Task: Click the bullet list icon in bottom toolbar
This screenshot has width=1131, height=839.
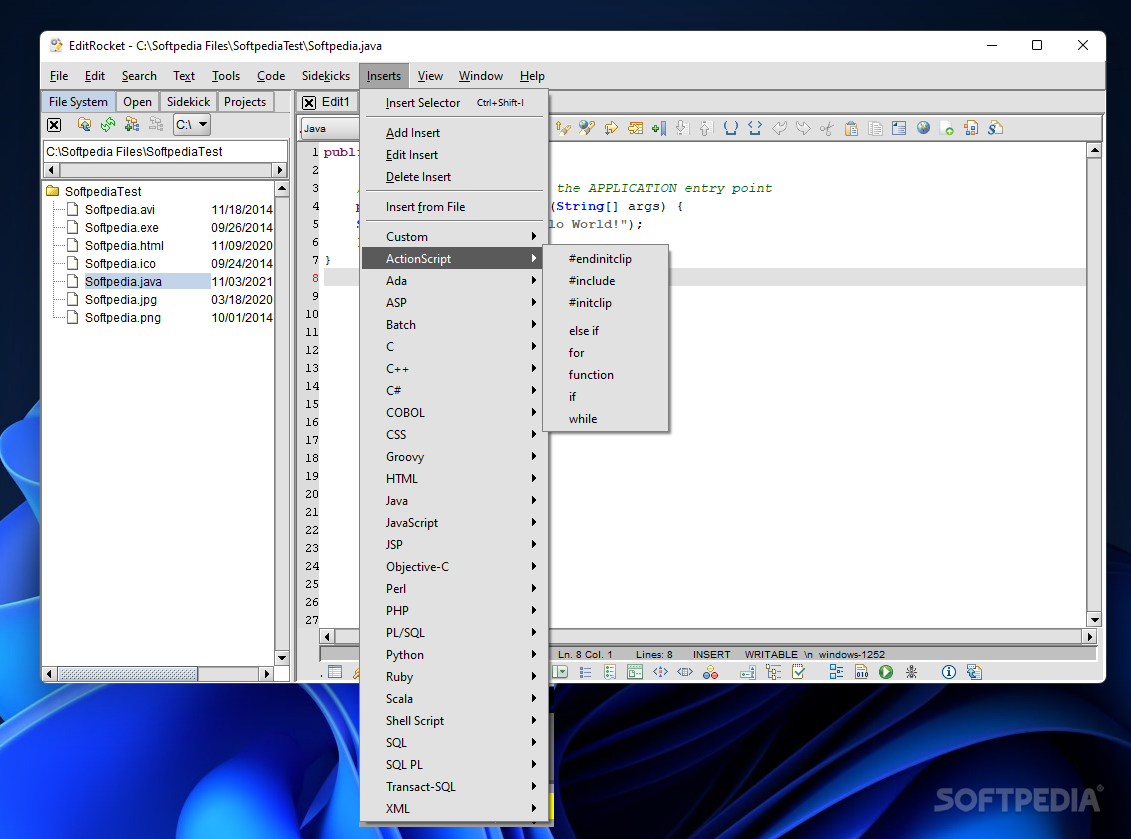Action: [585, 672]
